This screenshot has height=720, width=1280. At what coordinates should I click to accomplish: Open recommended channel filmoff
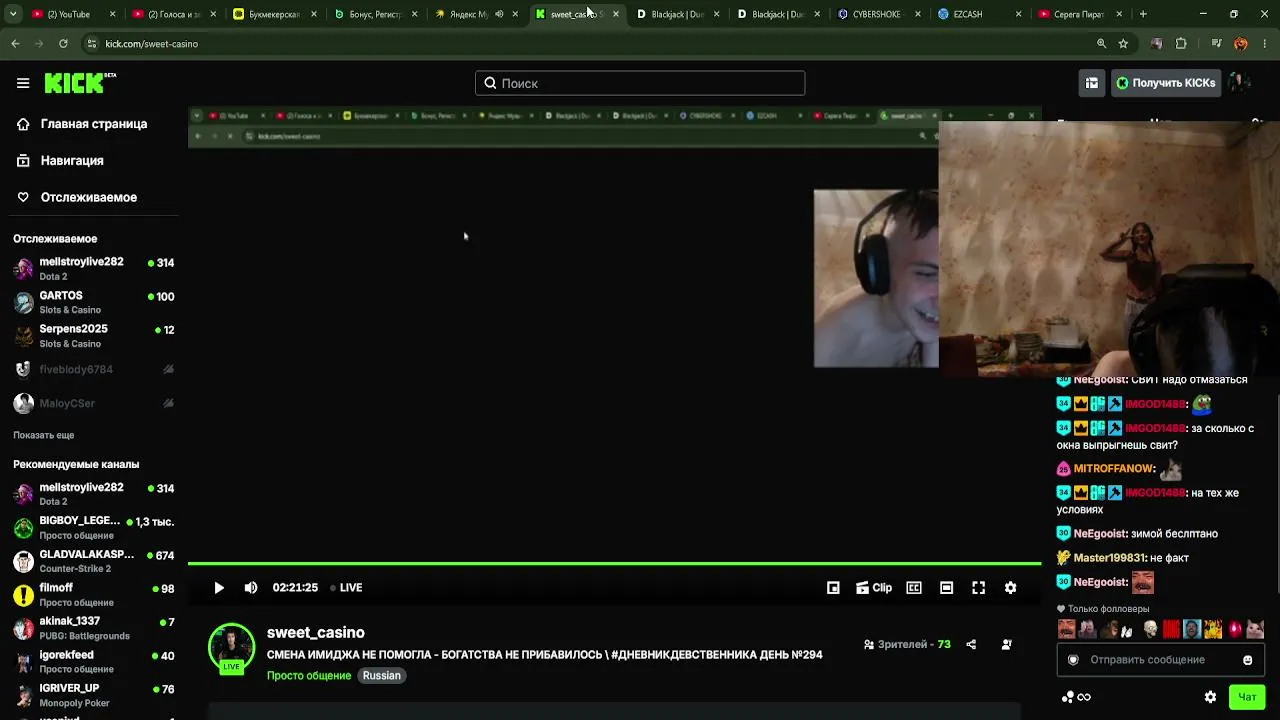[93, 595]
